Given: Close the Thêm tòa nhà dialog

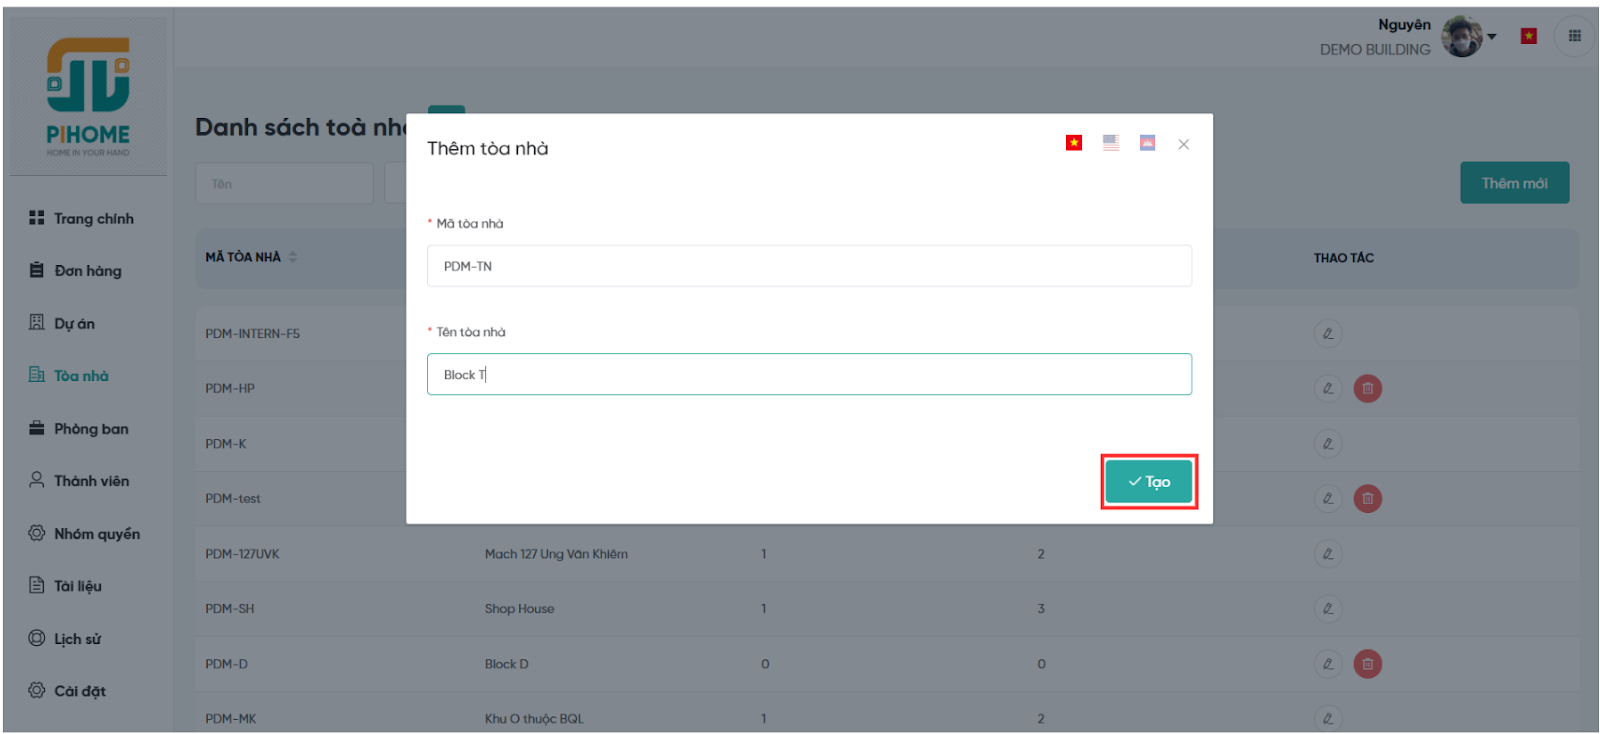Looking at the screenshot, I should [1183, 144].
